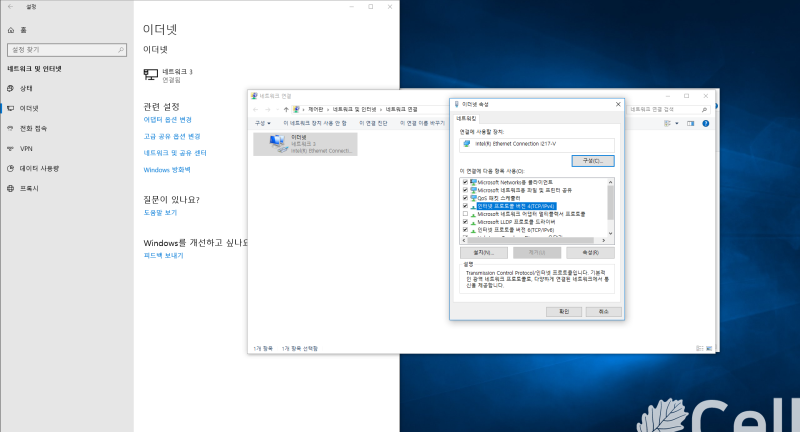Click 네트워크 및 인터넷 breadcrumb in address bar

pyautogui.click(x=354, y=109)
